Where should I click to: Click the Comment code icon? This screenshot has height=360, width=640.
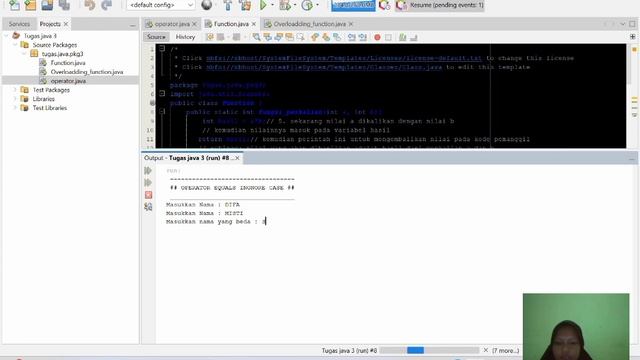pyautogui.click(x=402, y=37)
